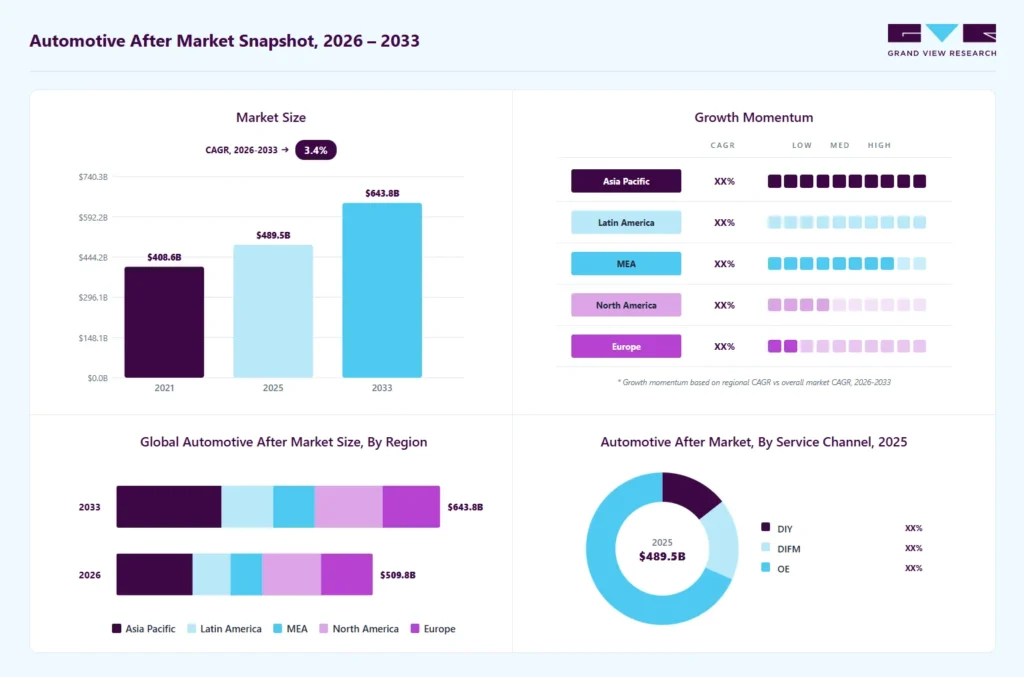Screen dimensions: 1024x677
Task: Click the MEA legend color square
Action: (278, 629)
